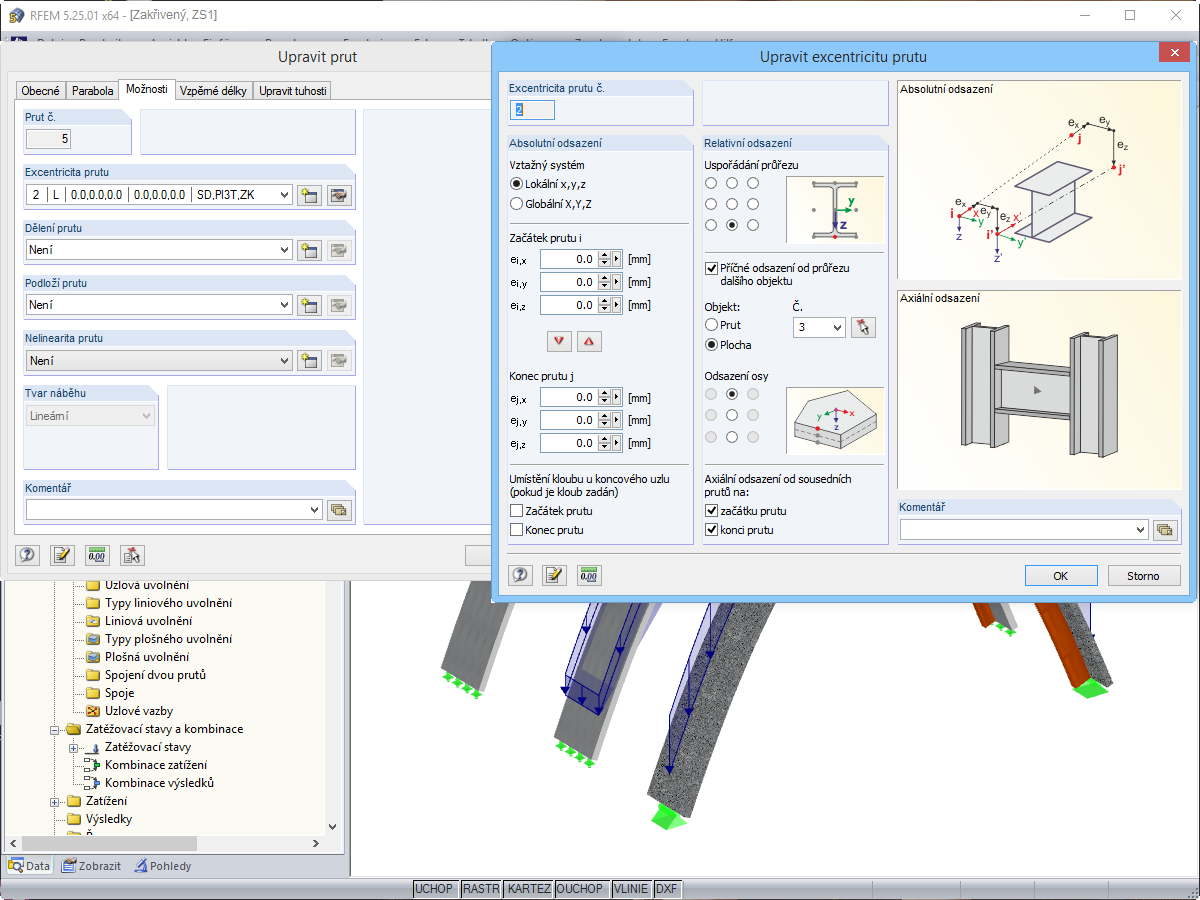This screenshot has height=900, width=1200.
Task: Click the Liniová uvolnění folder icon
Action: [93, 621]
